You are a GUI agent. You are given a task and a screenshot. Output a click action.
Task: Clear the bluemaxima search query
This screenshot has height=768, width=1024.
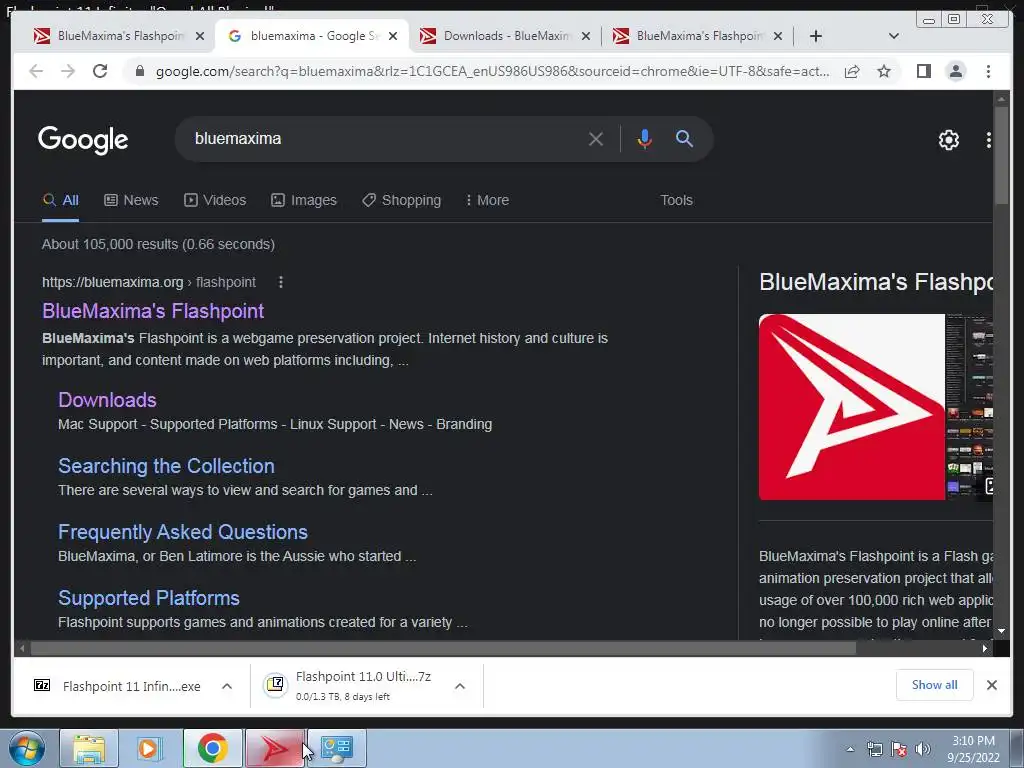click(596, 139)
